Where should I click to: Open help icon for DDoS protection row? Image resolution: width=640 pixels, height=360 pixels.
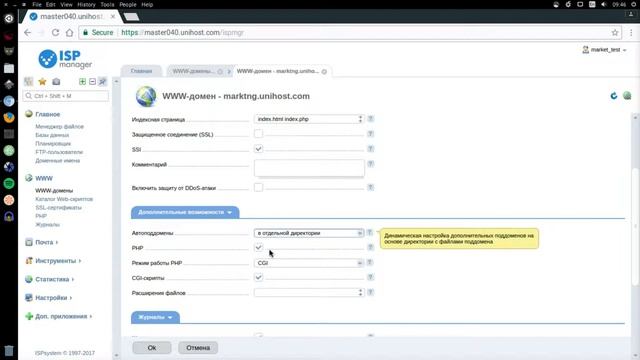tap(371, 188)
